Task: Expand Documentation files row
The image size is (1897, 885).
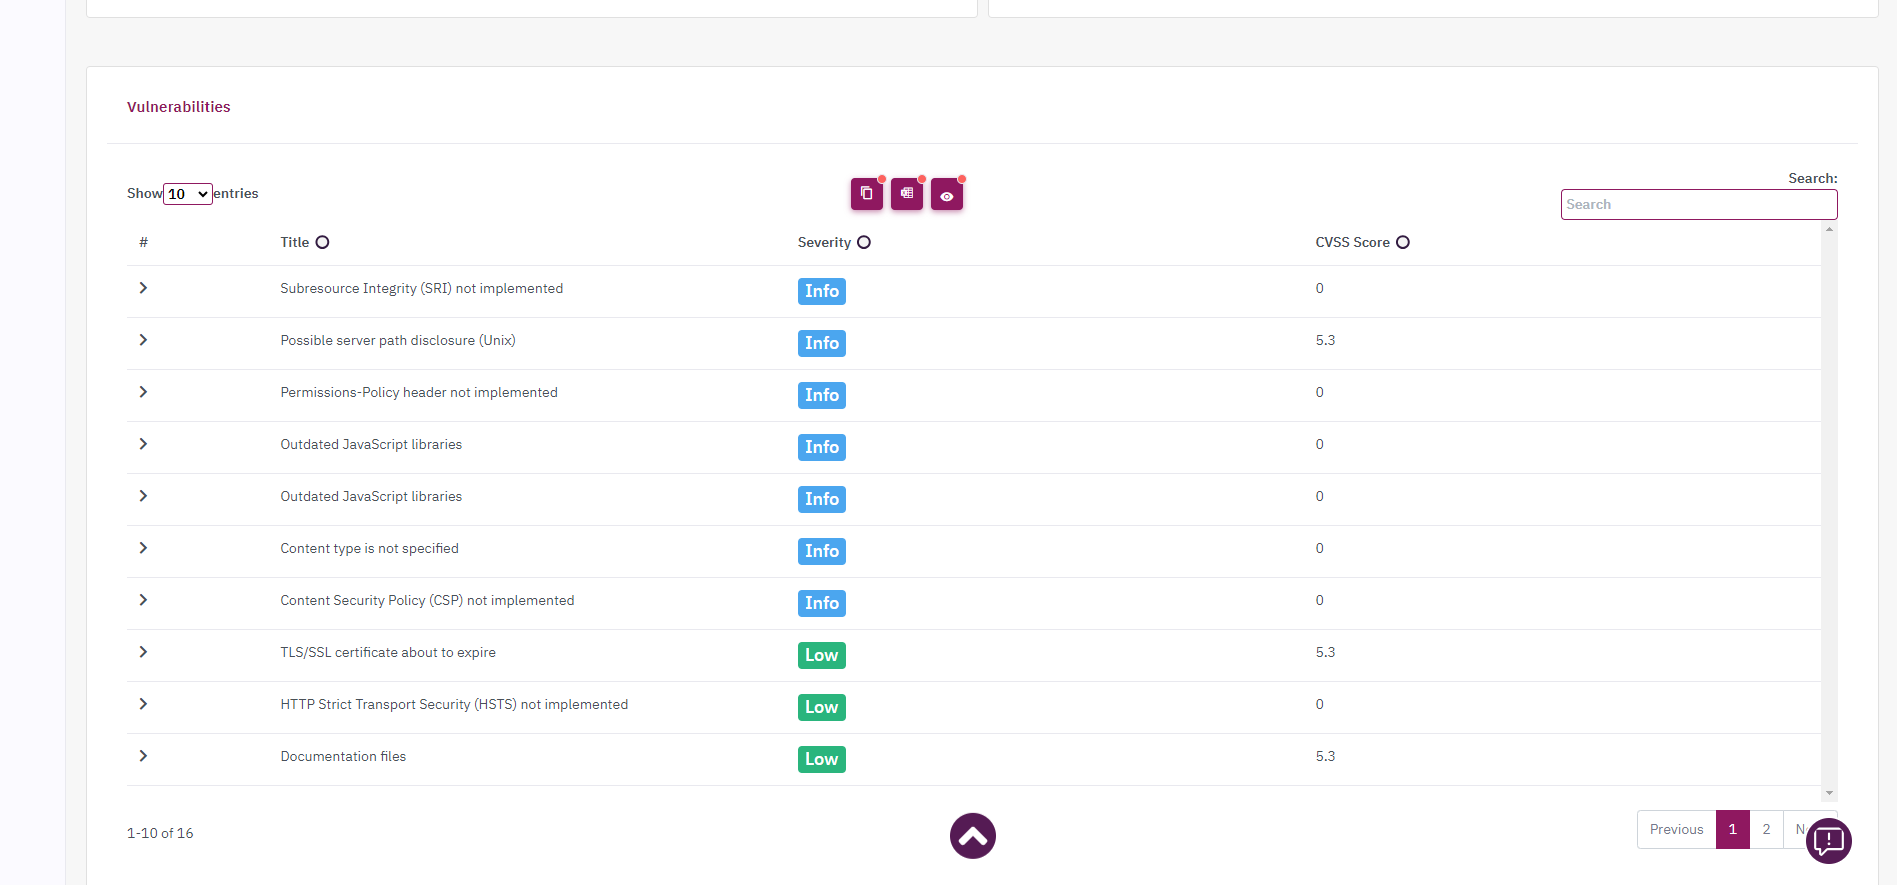Action: [x=143, y=756]
